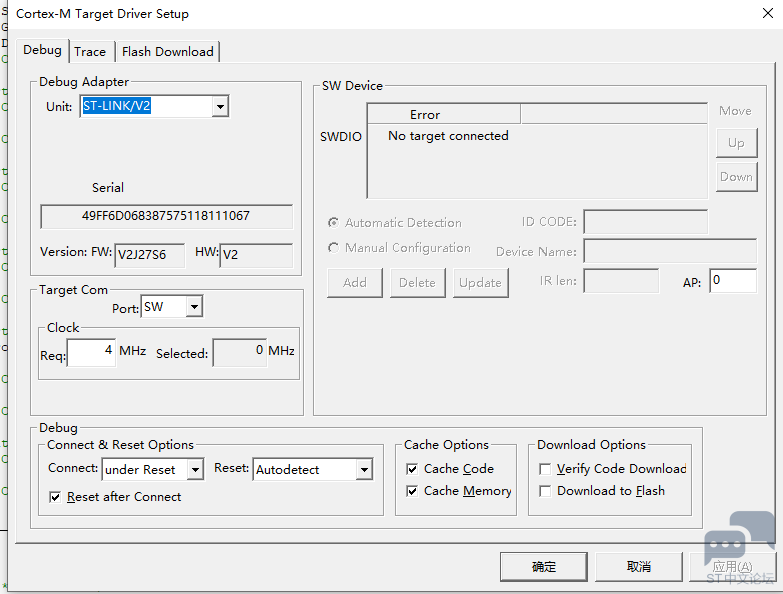This screenshot has height=594, width=783.
Task: Uncheck the Cache Memory option
Action: (413, 491)
